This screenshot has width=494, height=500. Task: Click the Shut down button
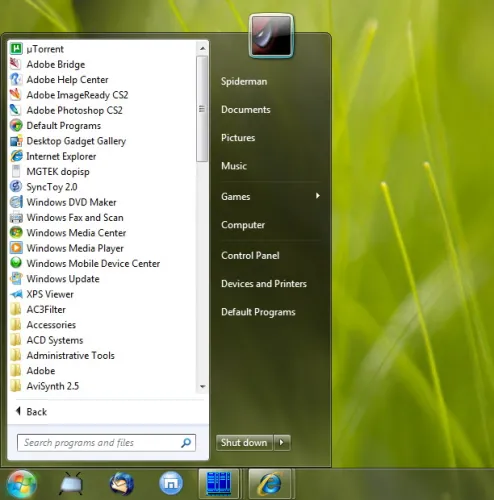click(x=244, y=443)
